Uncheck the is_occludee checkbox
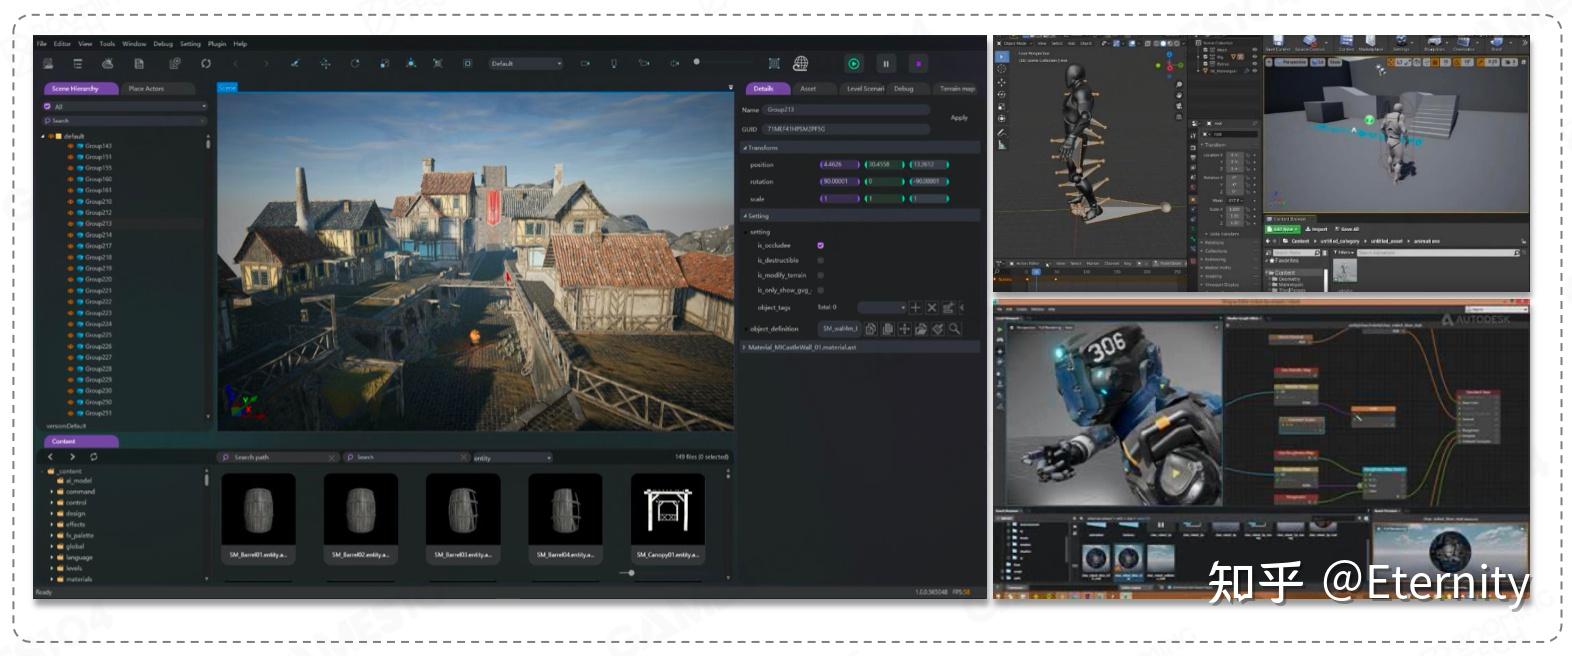1572x656 pixels. tap(820, 245)
